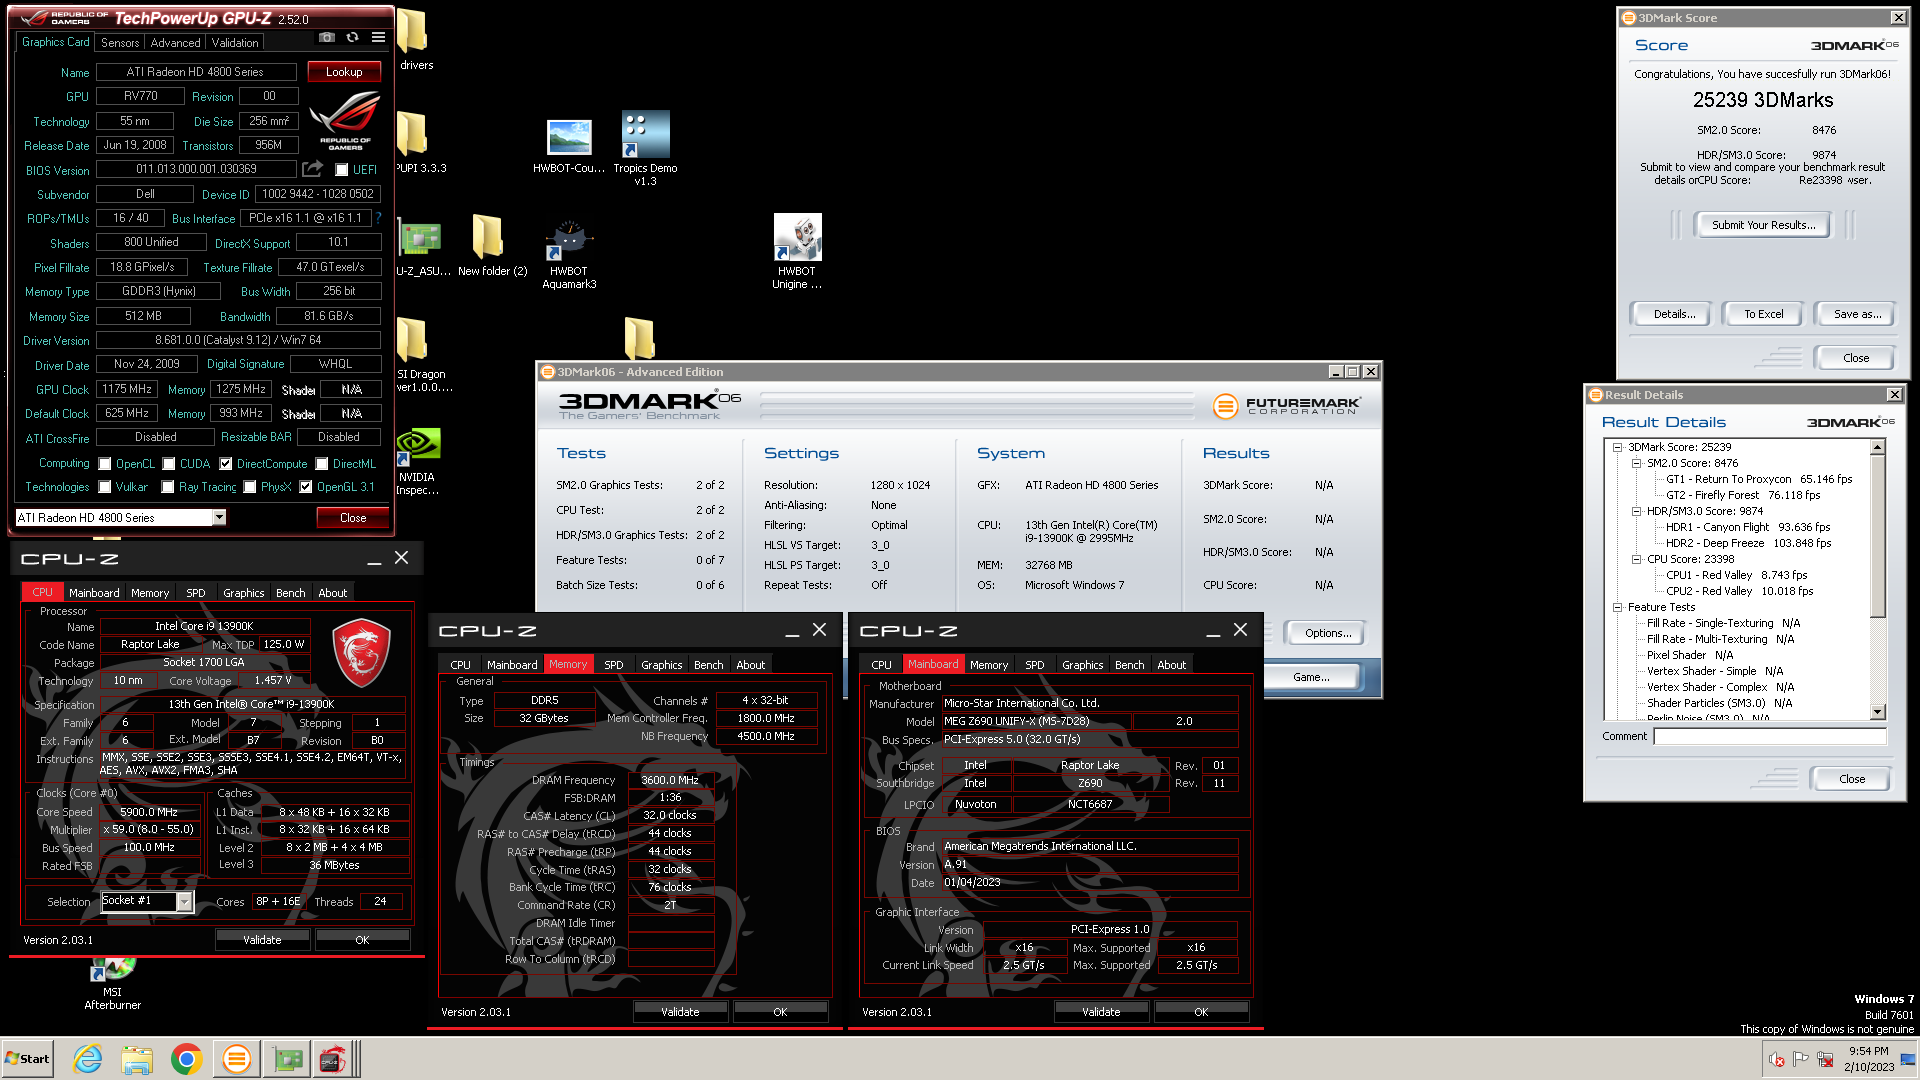Open SPD tab in CPU-Z Memory window

(614, 665)
